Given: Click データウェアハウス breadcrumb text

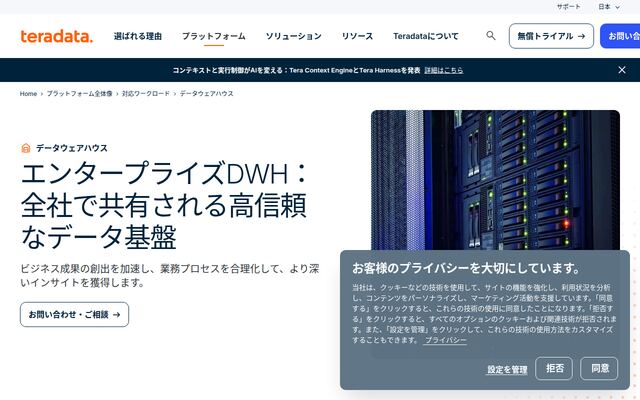Looking at the screenshot, I should coord(207,93).
